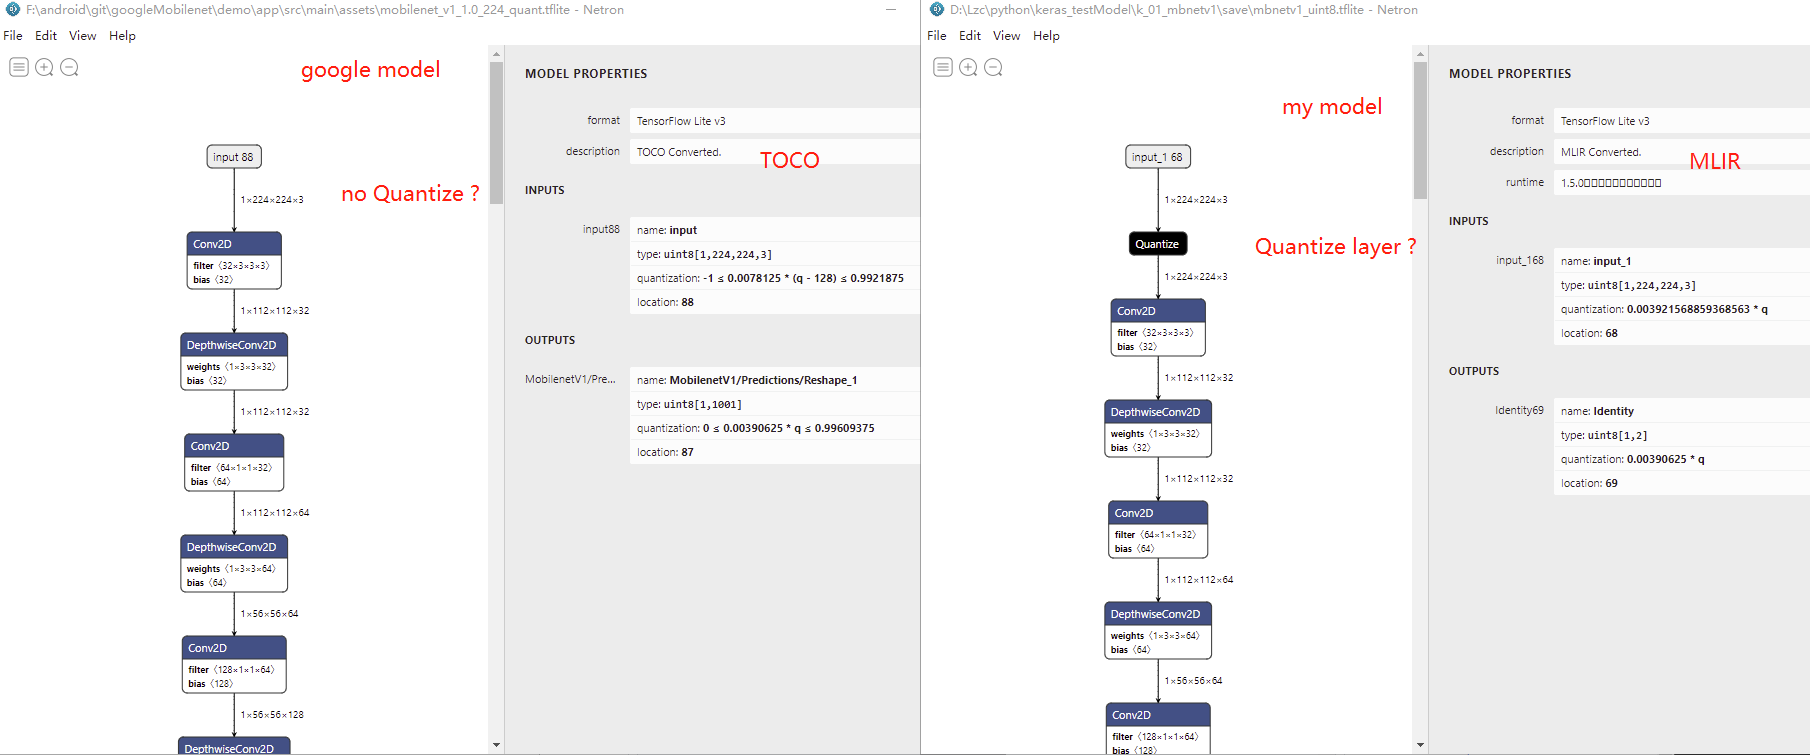Click the 1×56×56×64 edge label in right graph

pyautogui.click(x=1193, y=681)
